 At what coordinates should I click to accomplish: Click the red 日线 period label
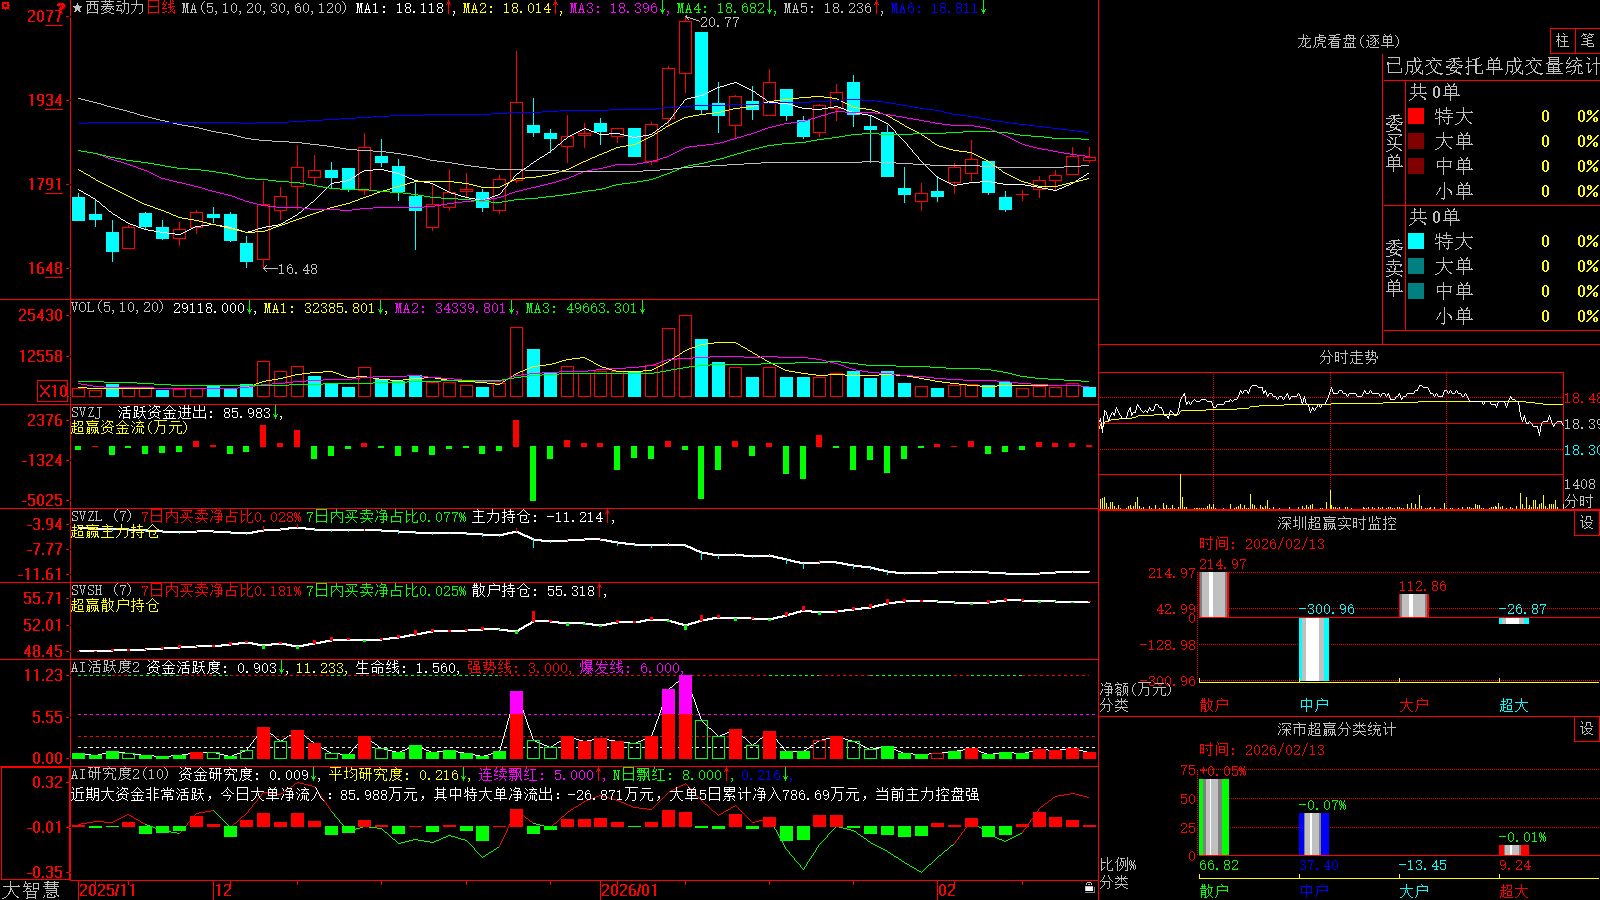coord(161,8)
